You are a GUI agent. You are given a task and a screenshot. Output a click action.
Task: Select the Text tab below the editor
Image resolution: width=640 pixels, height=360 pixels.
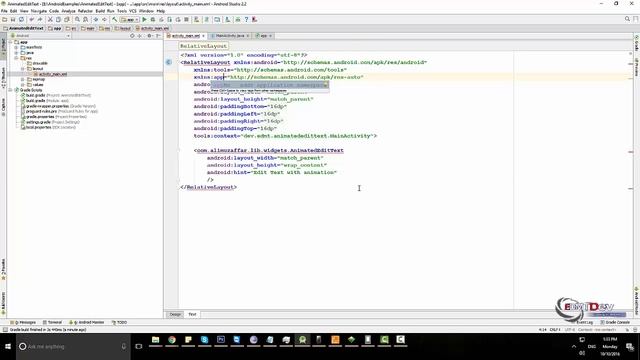click(192, 314)
